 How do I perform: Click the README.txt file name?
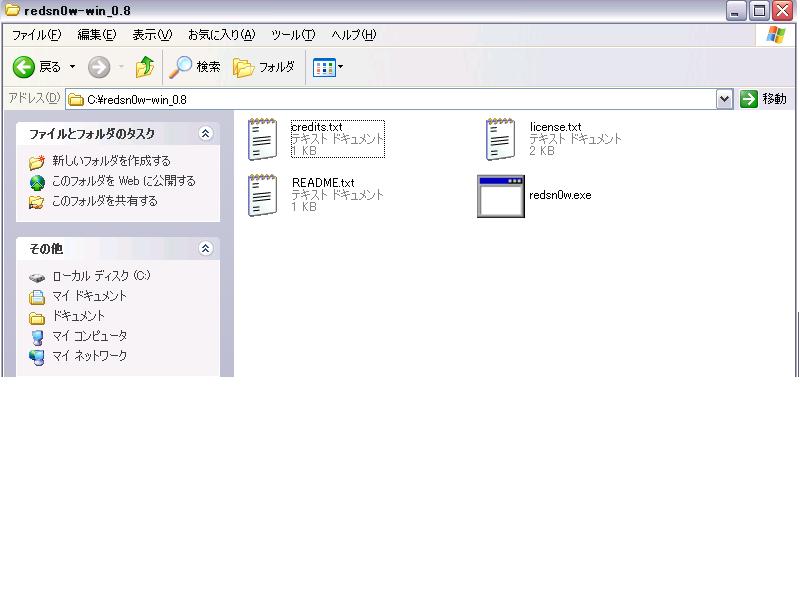click(323, 183)
